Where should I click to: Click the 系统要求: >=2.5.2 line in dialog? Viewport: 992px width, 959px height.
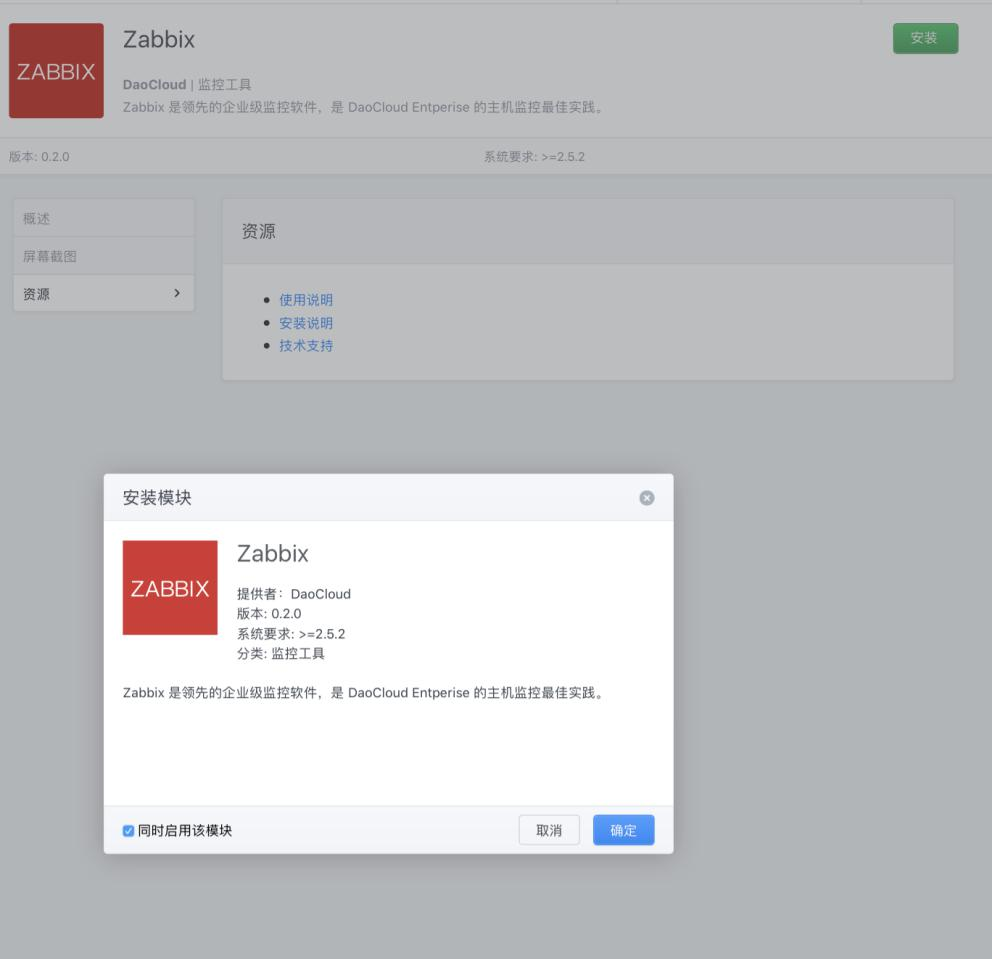(291, 634)
